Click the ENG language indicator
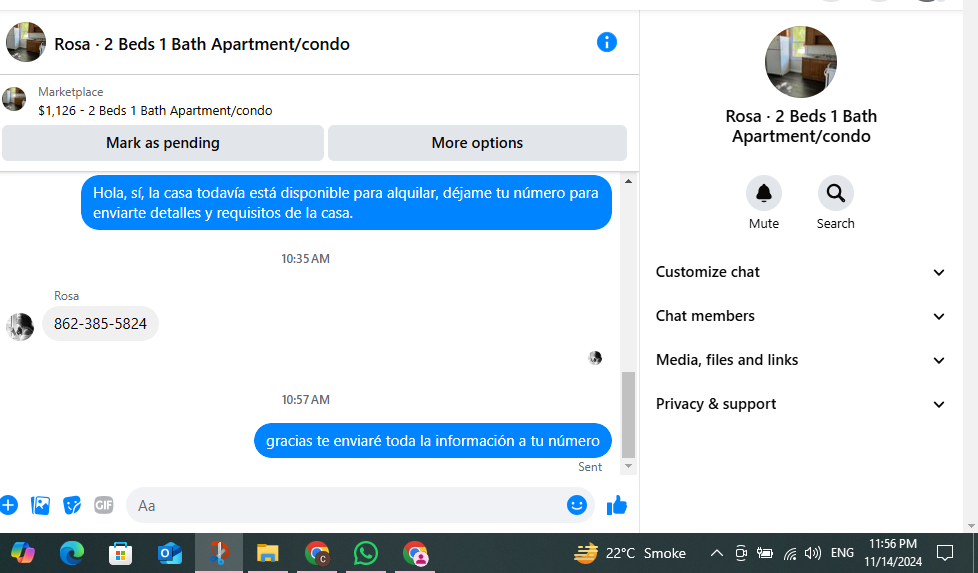 click(x=842, y=553)
